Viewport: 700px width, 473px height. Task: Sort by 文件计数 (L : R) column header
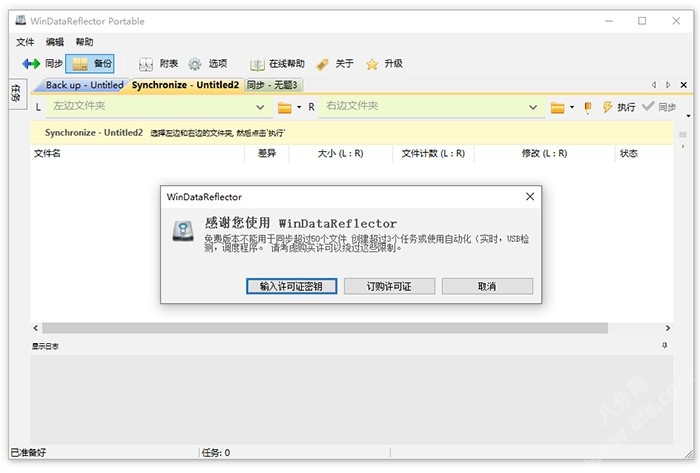[433, 154]
